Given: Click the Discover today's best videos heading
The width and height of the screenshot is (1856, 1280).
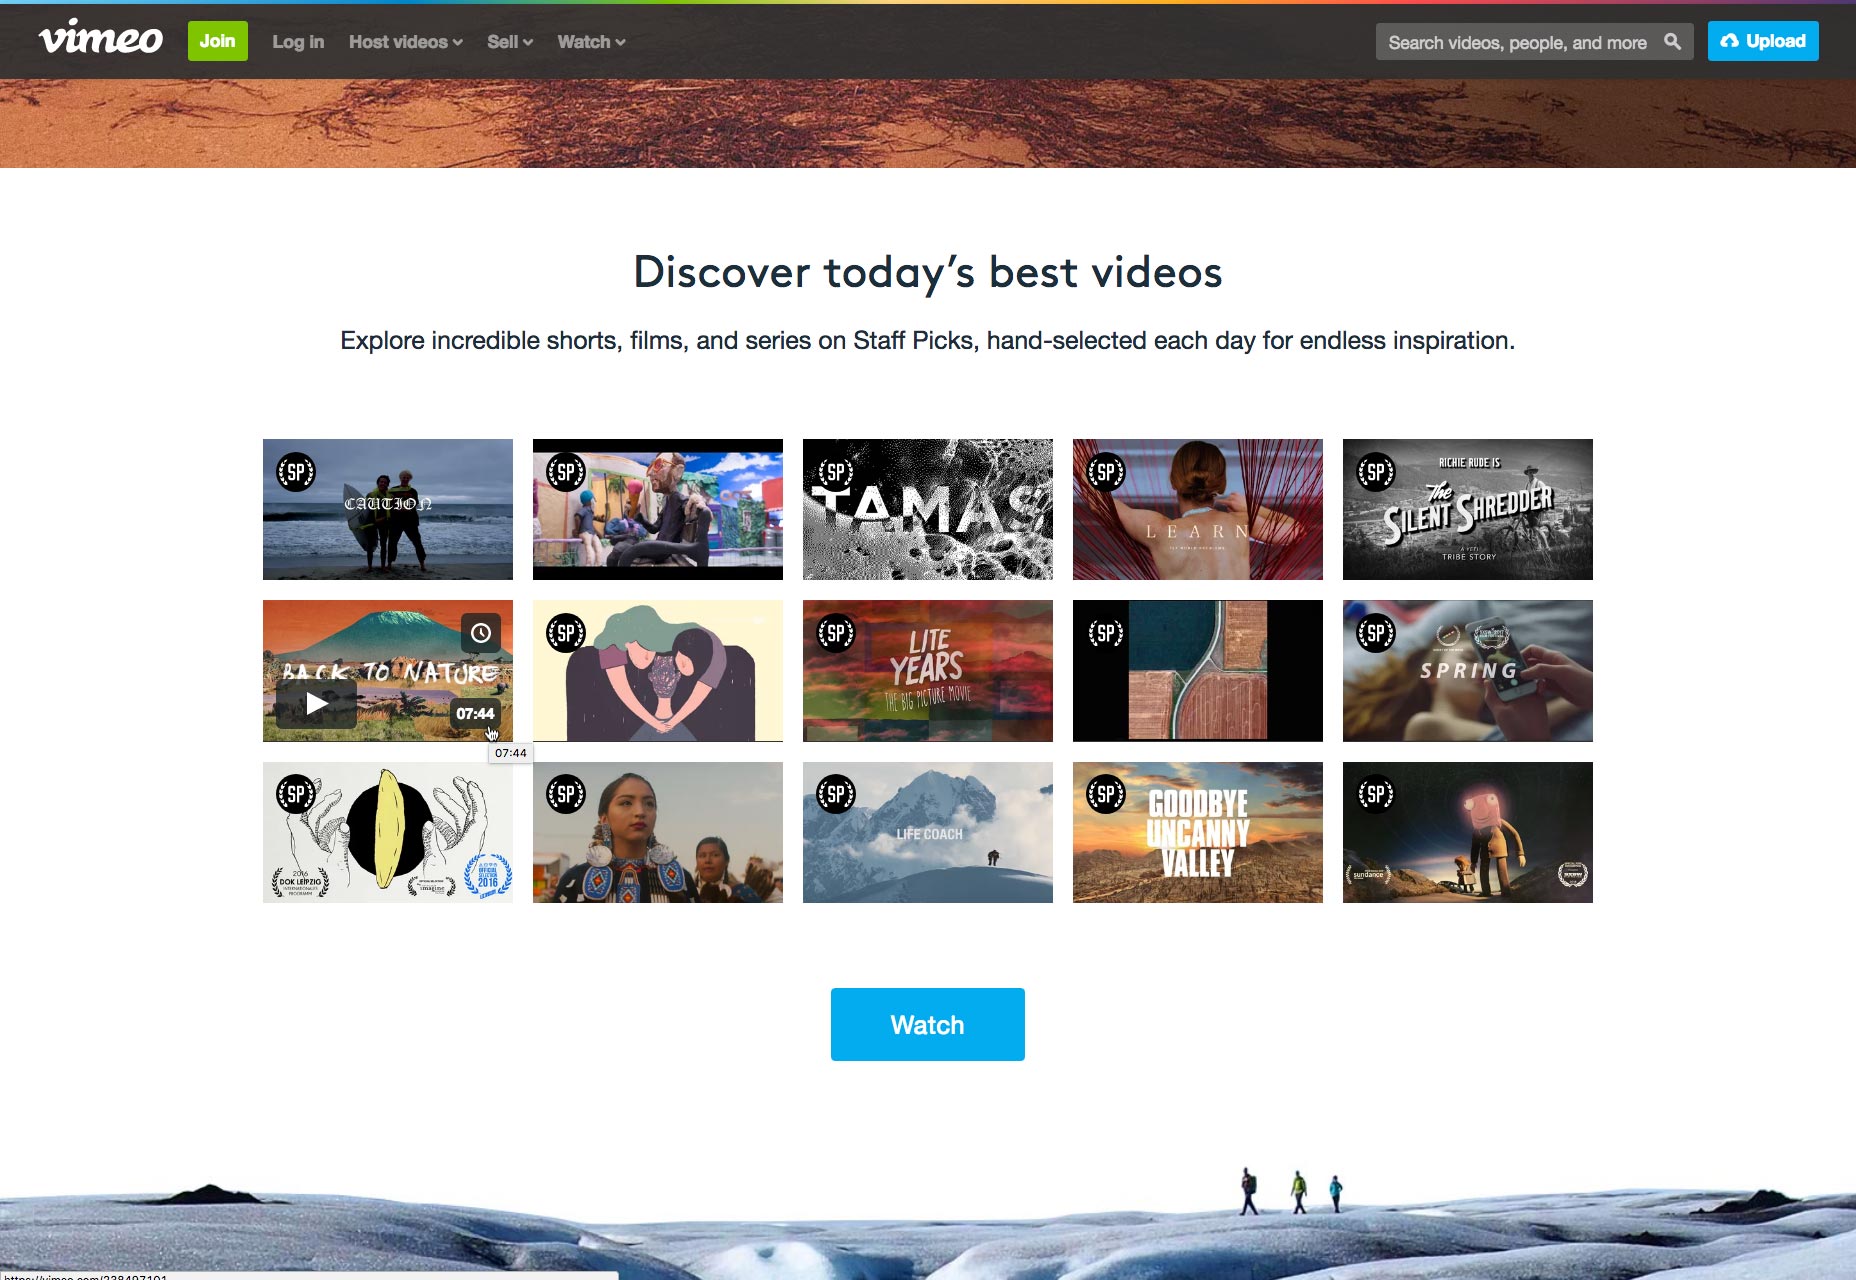Looking at the screenshot, I should (x=928, y=273).
